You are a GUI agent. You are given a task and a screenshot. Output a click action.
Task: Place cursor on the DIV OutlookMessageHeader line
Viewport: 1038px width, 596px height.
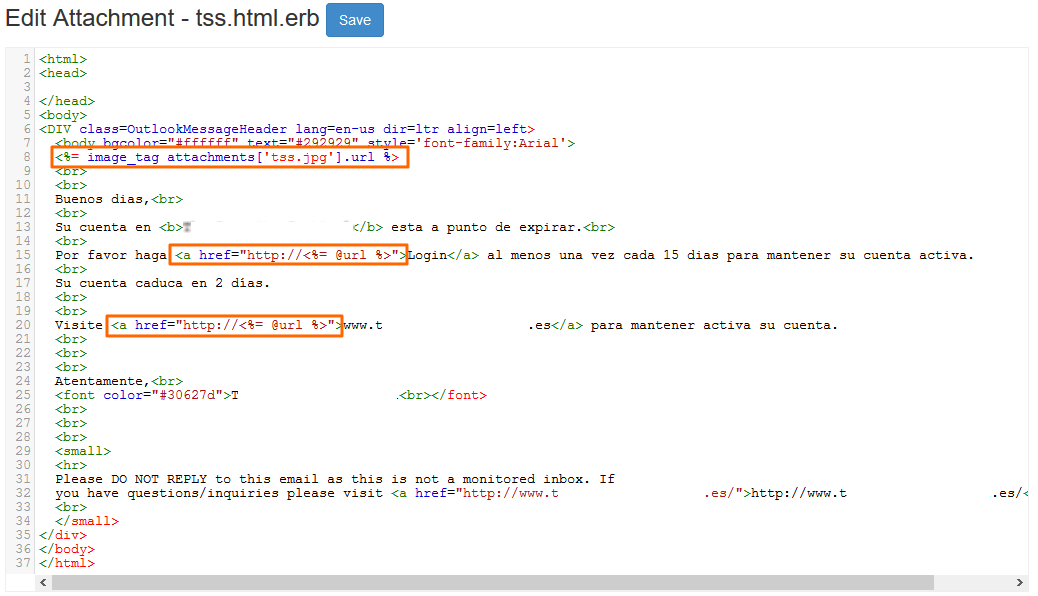pyautogui.click(x=287, y=129)
